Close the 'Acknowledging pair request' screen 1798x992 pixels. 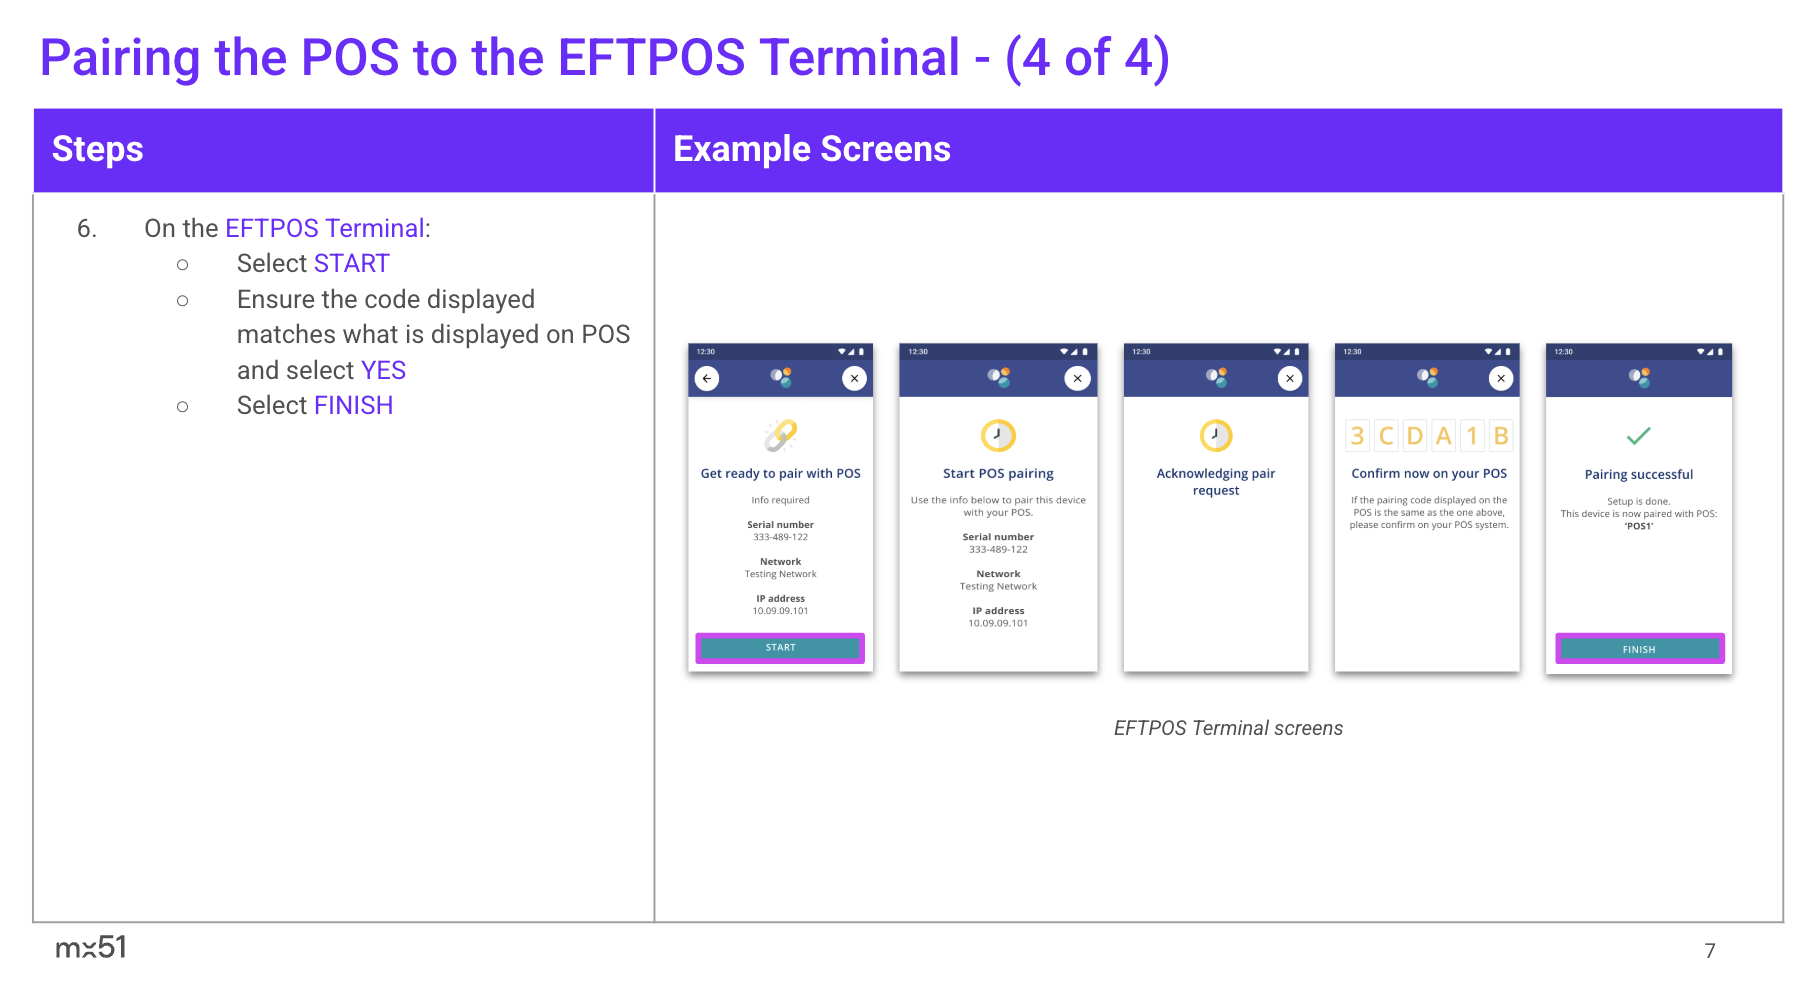tap(1290, 379)
